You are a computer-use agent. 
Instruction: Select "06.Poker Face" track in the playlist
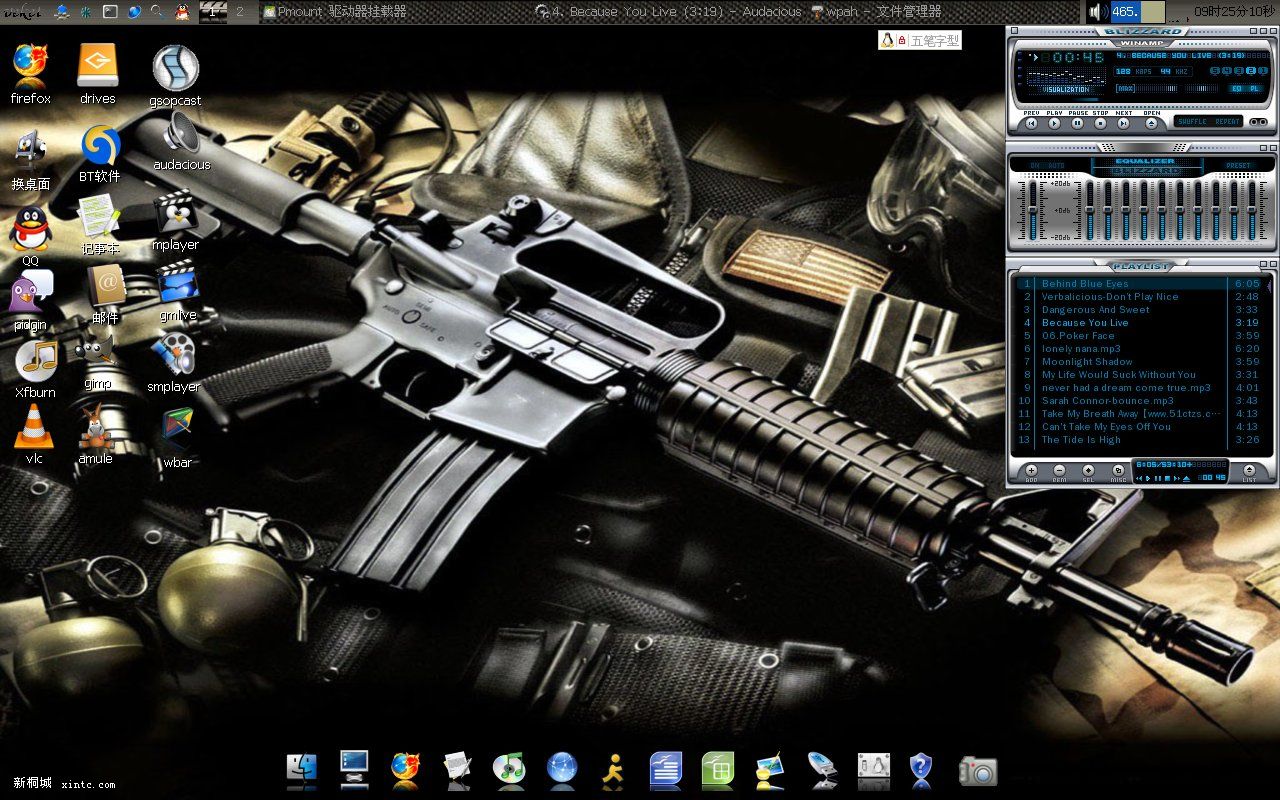pyautogui.click(x=1078, y=336)
